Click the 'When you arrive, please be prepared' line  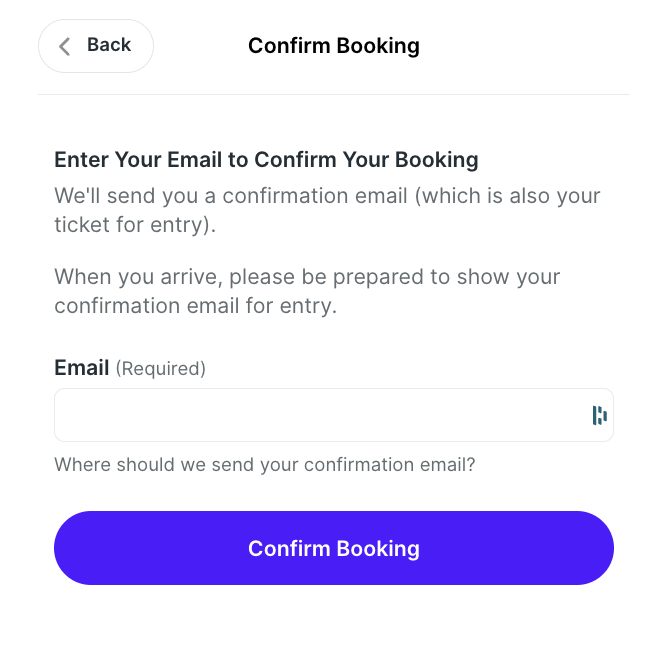307,277
